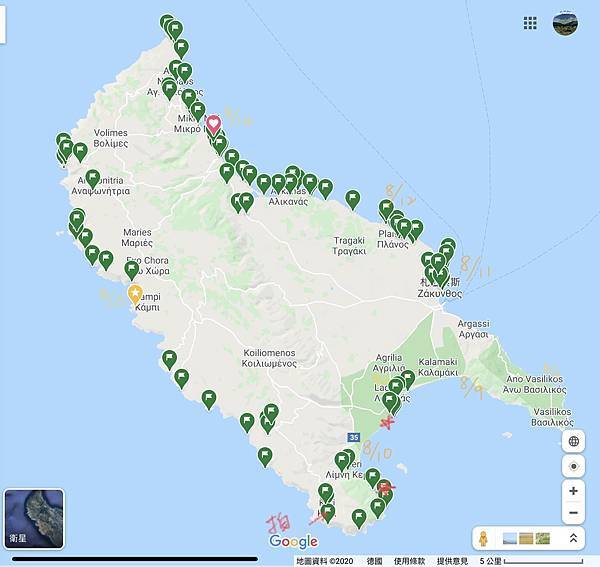Viewport: 600px width, 567px height.
Task: Open the sky-blue landscape imagery thumbnail
Action: (x=509, y=539)
